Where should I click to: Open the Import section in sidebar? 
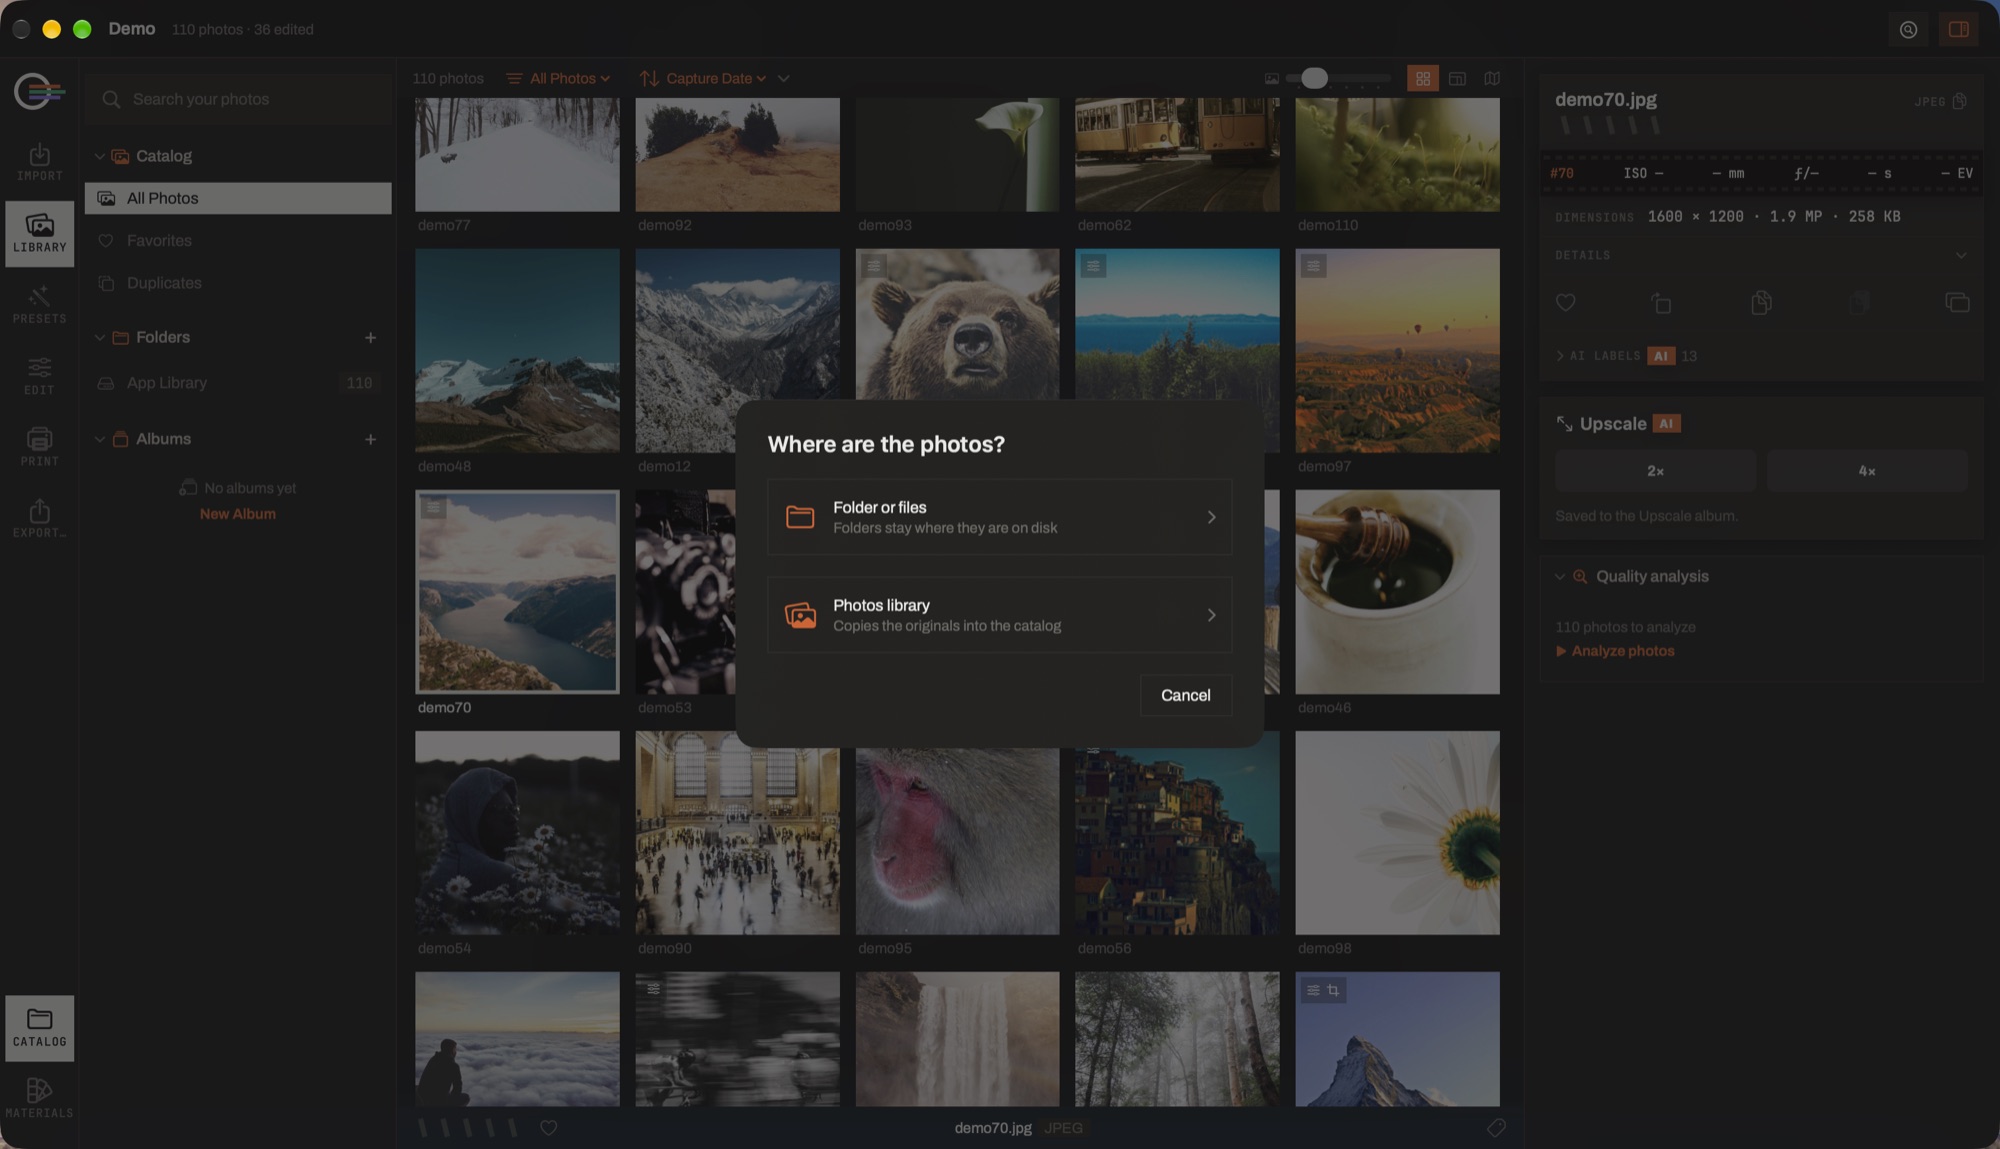pos(39,162)
